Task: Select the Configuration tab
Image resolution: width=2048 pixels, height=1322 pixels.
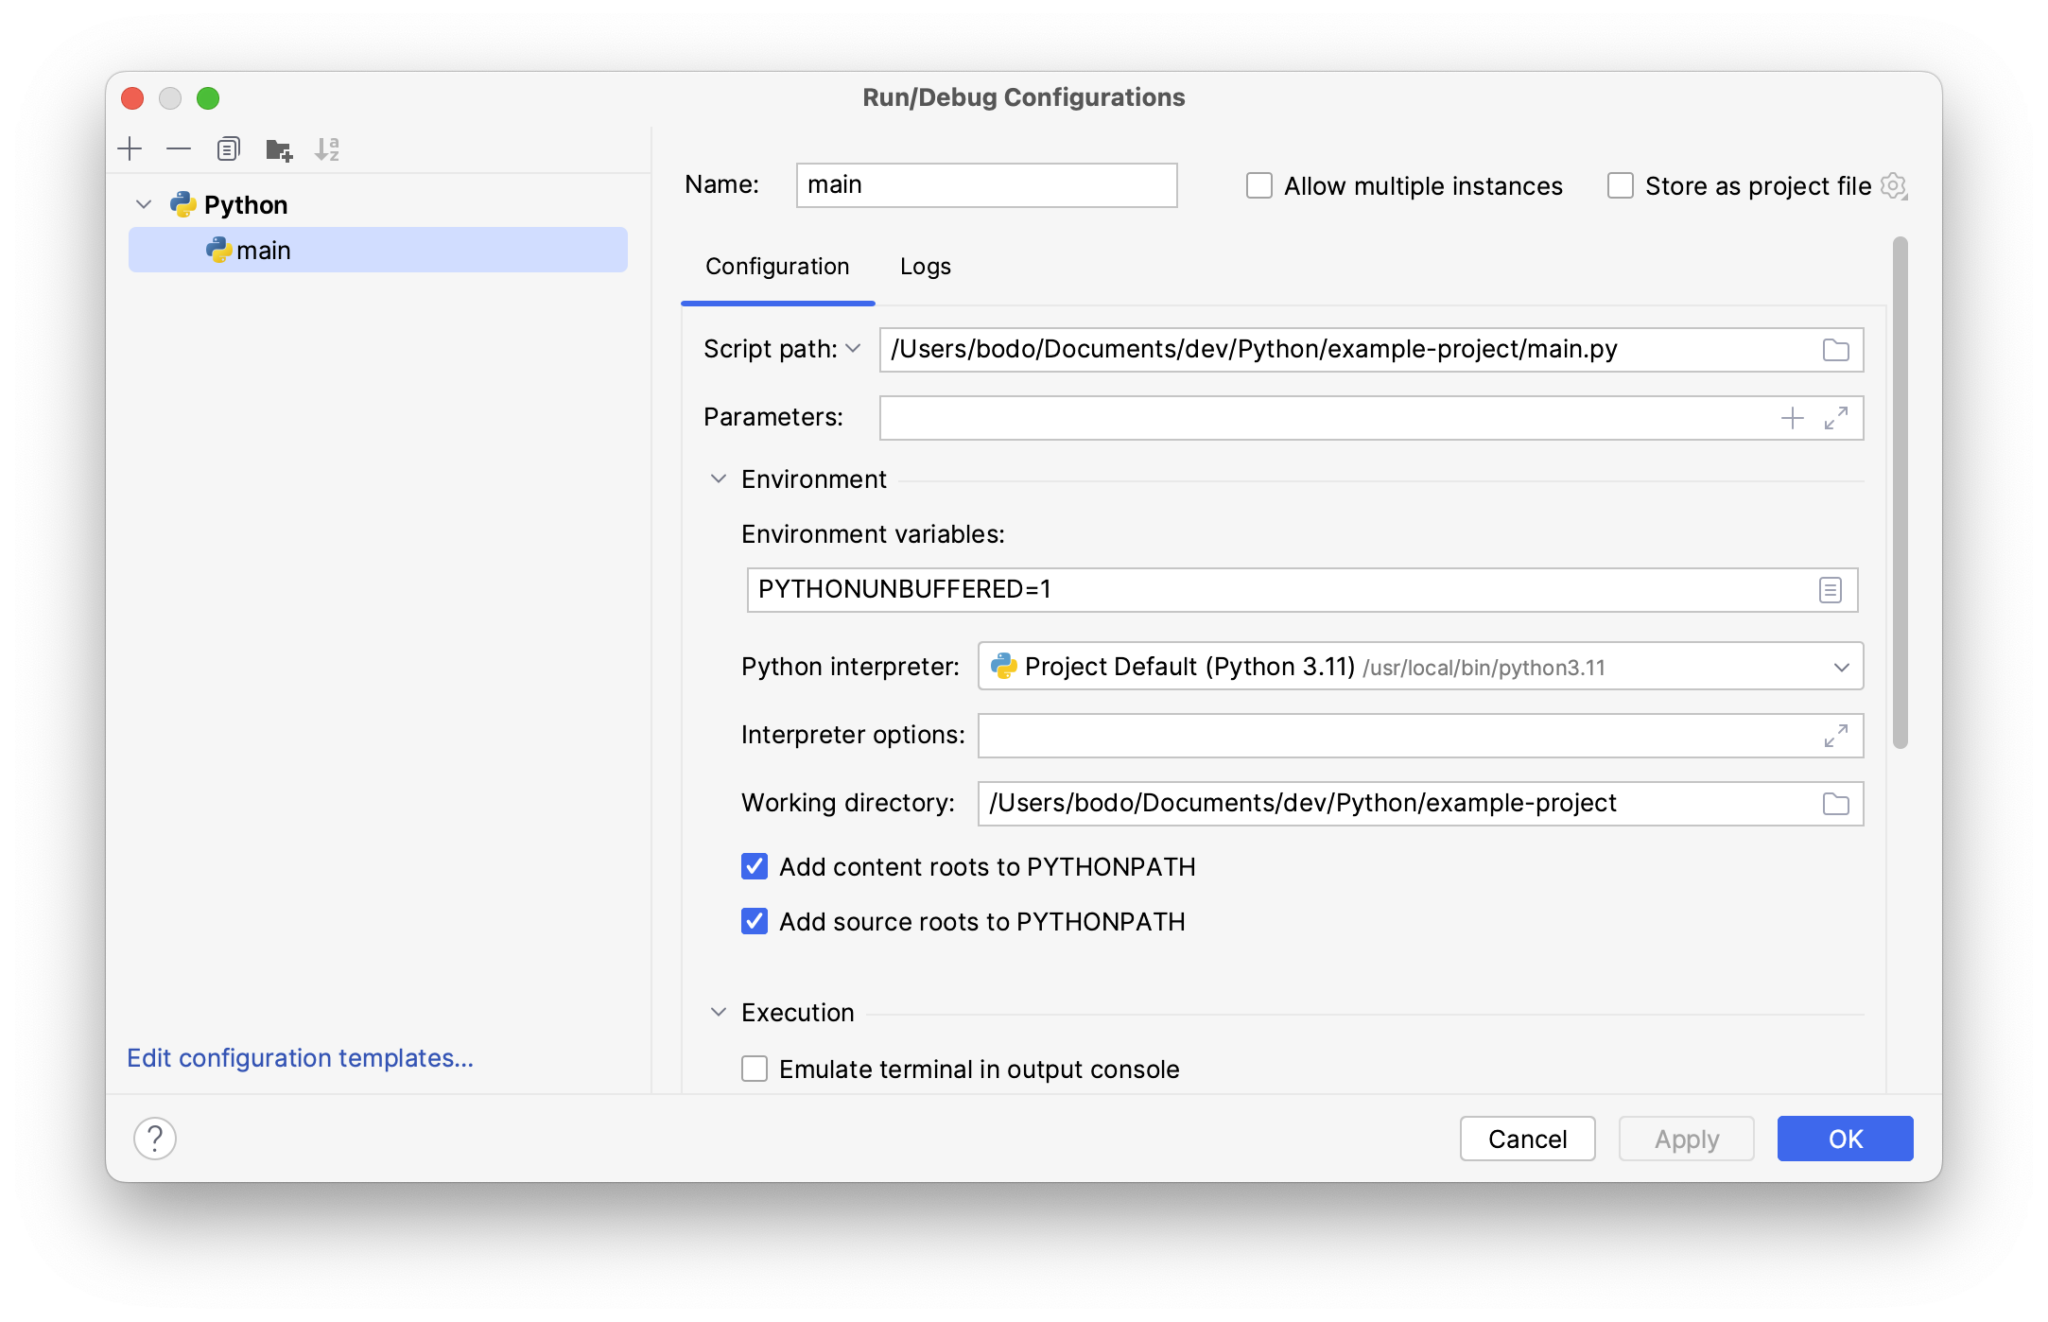Action: 777,266
